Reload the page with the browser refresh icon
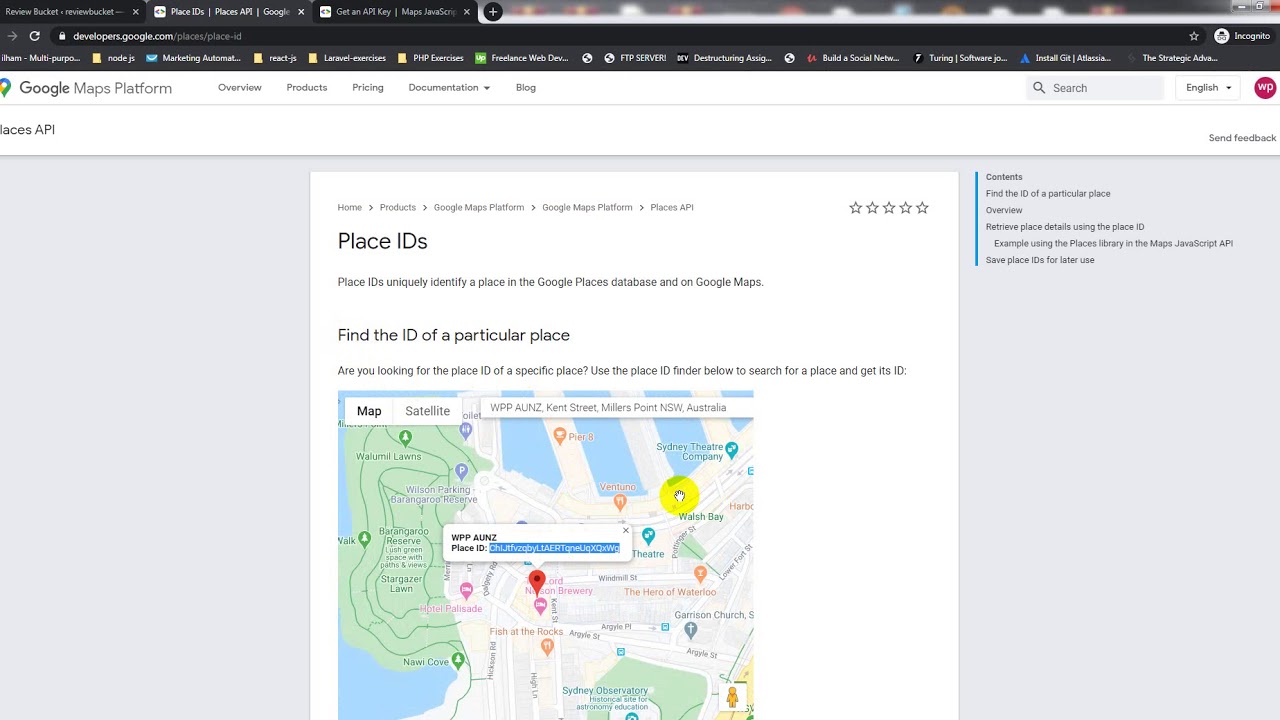Viewport: 1280px width, 720px height. (34, 36)
